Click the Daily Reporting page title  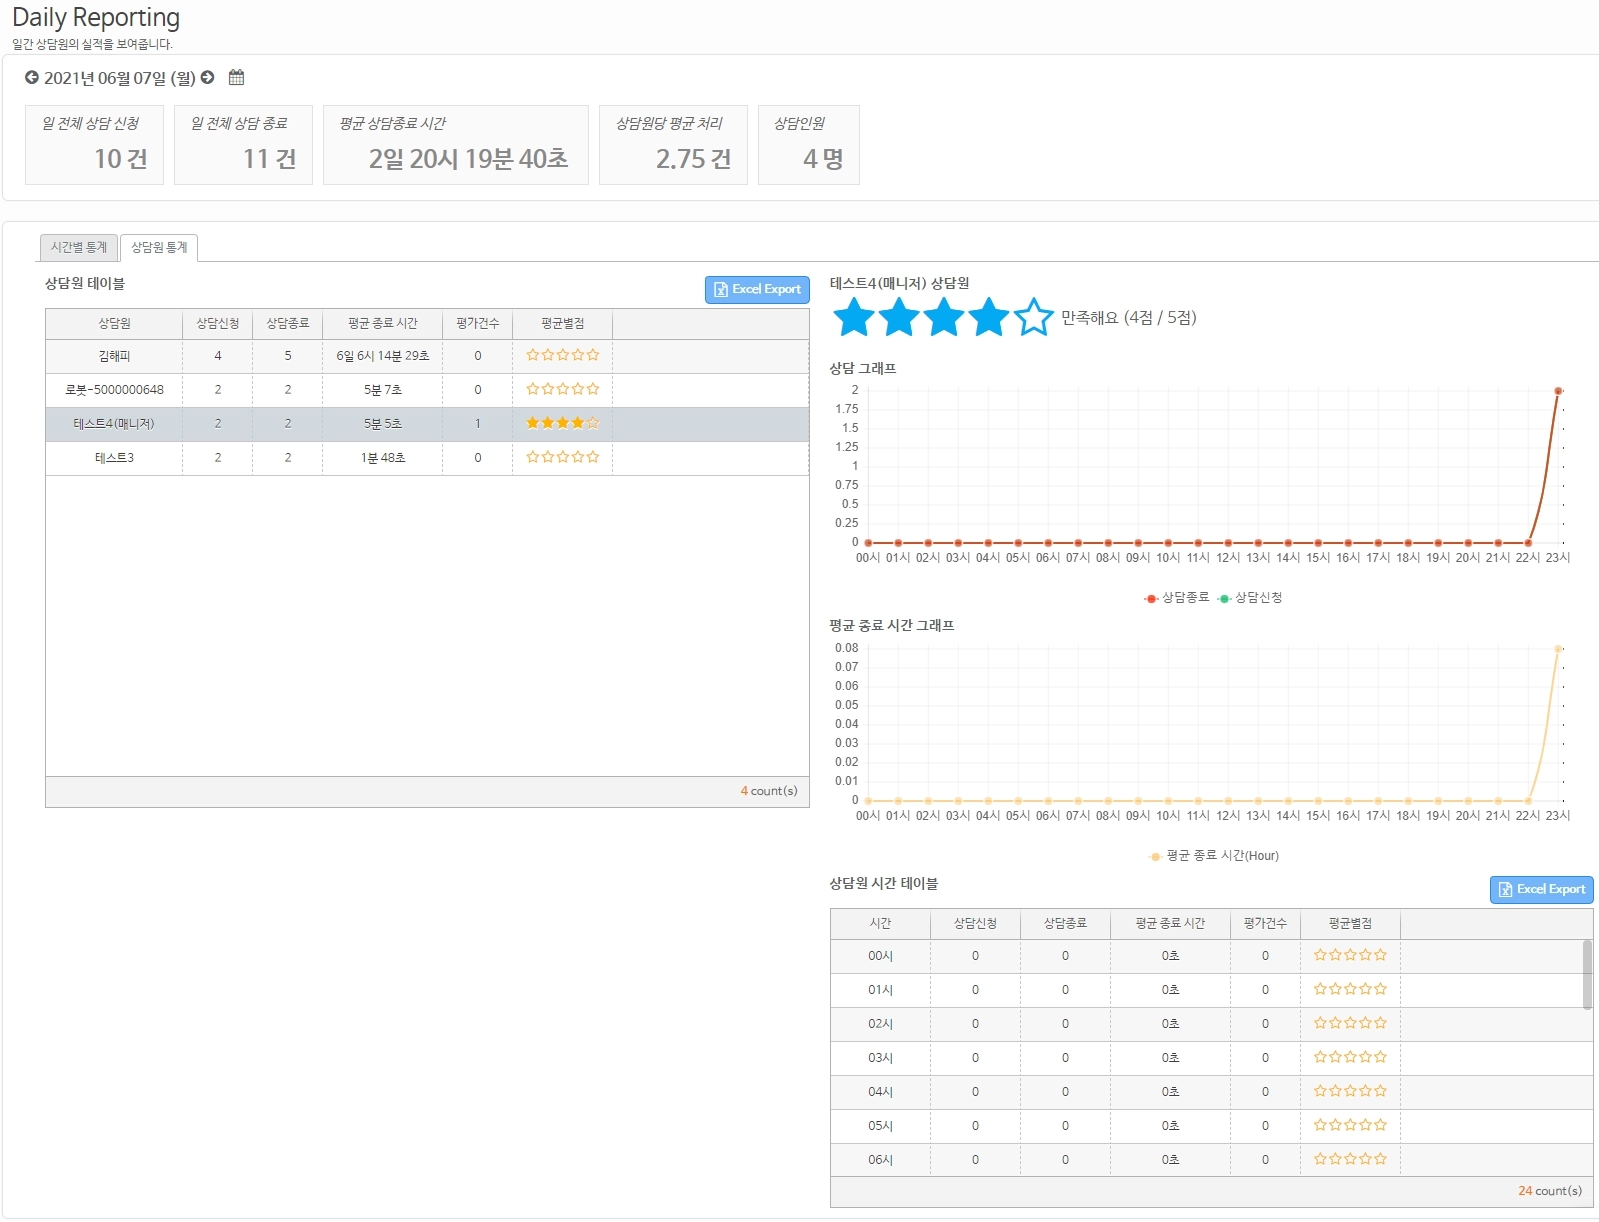96,18
